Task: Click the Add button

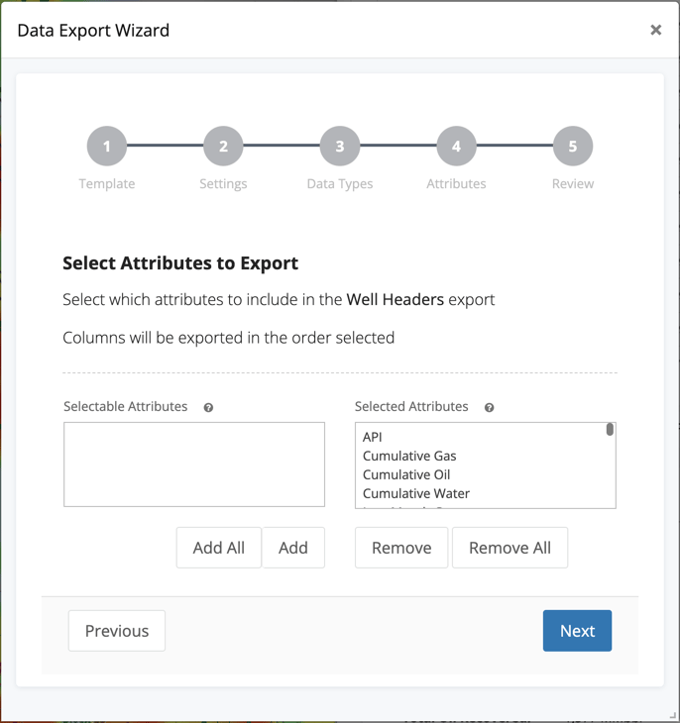Action: pyautogui.click(x=293, y=548)
